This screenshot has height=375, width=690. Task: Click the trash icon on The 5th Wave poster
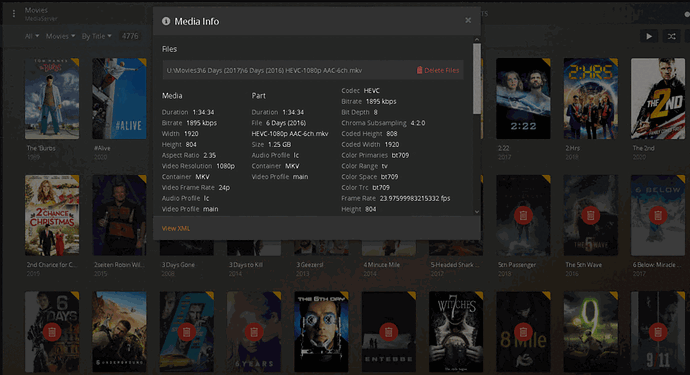tap(590, 215)
